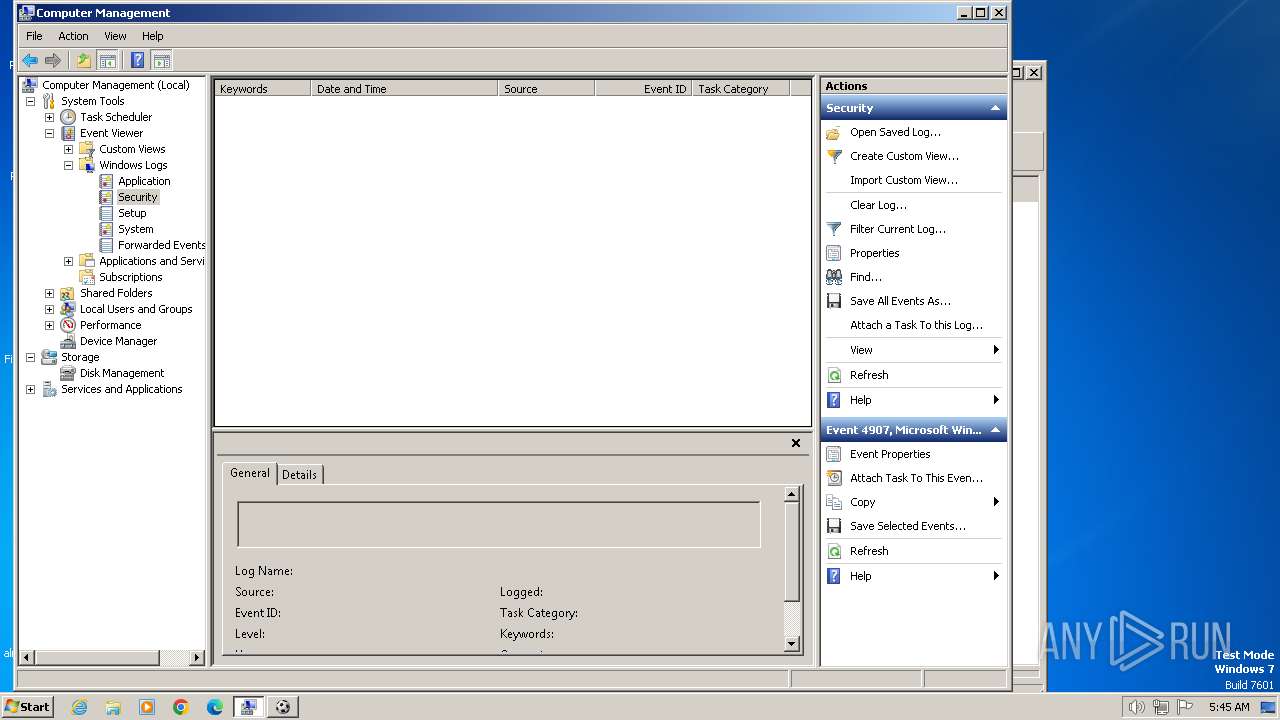This screenshot has width=1280, height=720.
Task: Collapse the Windows Logs tree node
Action: (68, 165)
